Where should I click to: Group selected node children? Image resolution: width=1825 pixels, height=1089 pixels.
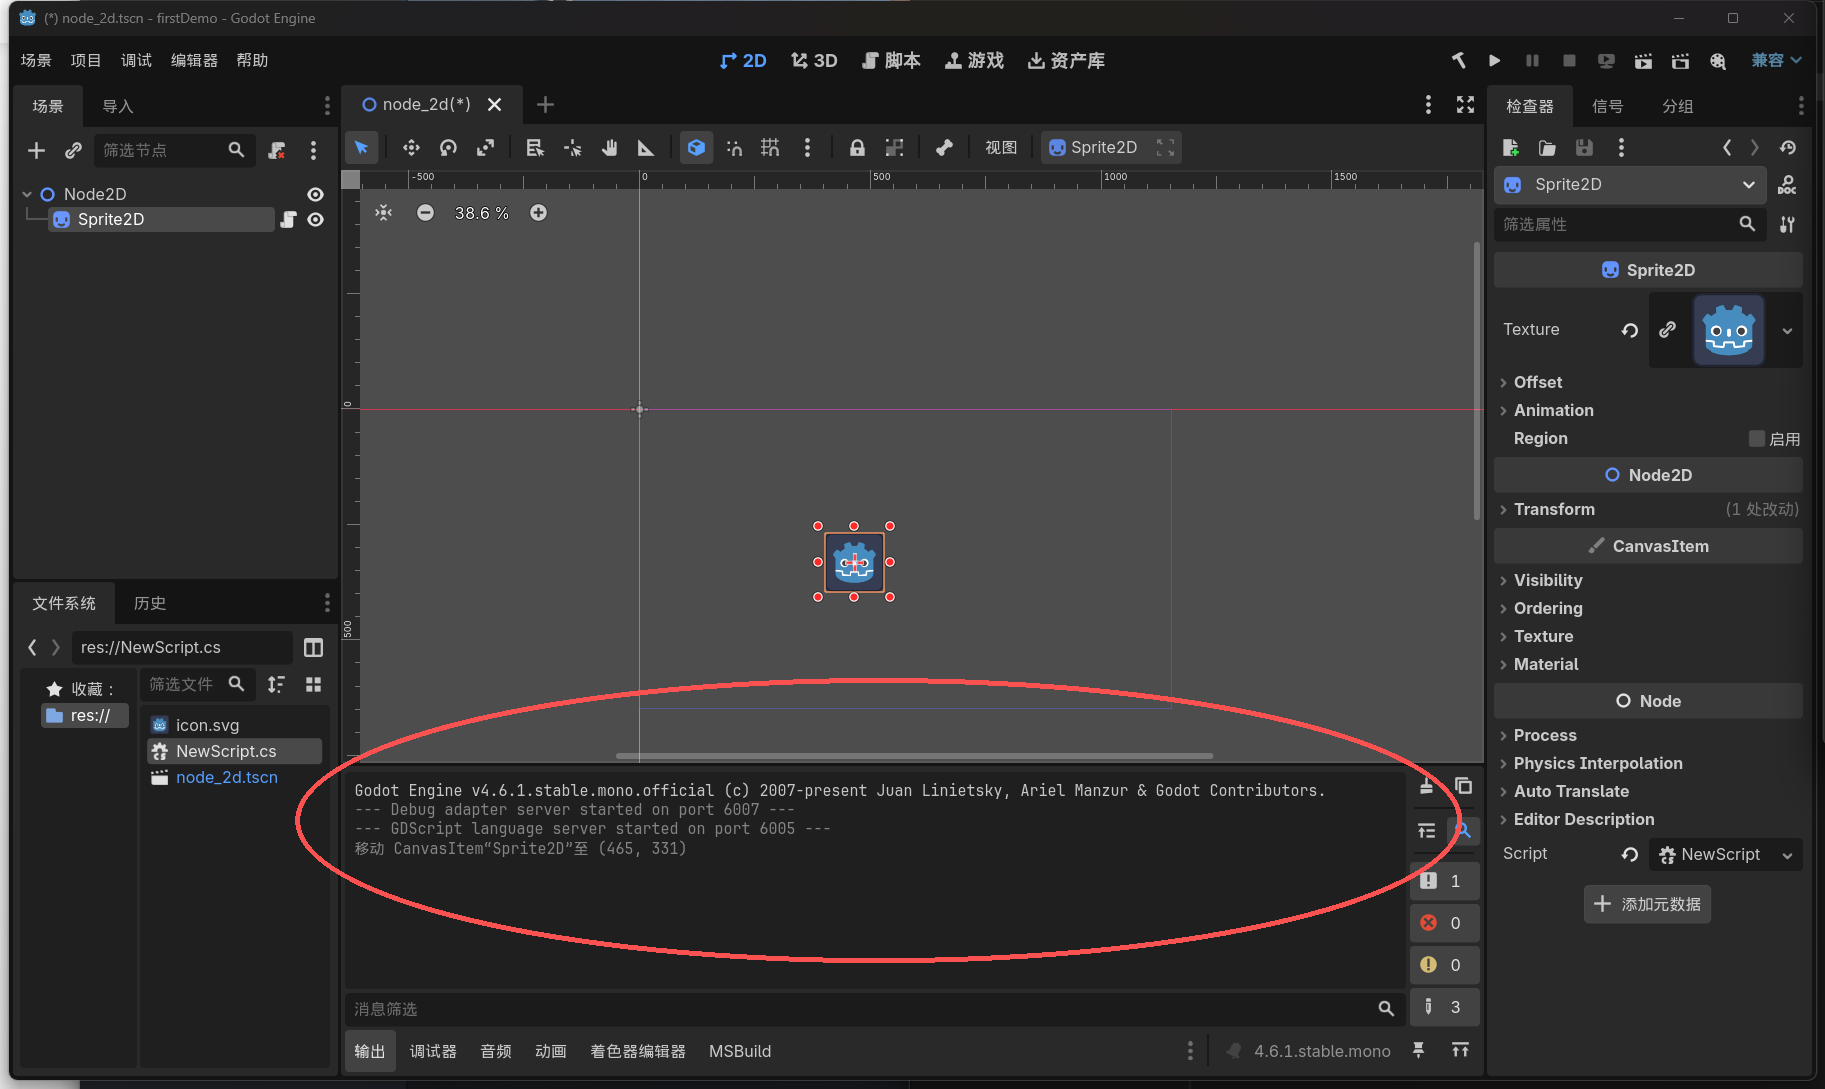(894, 148)
